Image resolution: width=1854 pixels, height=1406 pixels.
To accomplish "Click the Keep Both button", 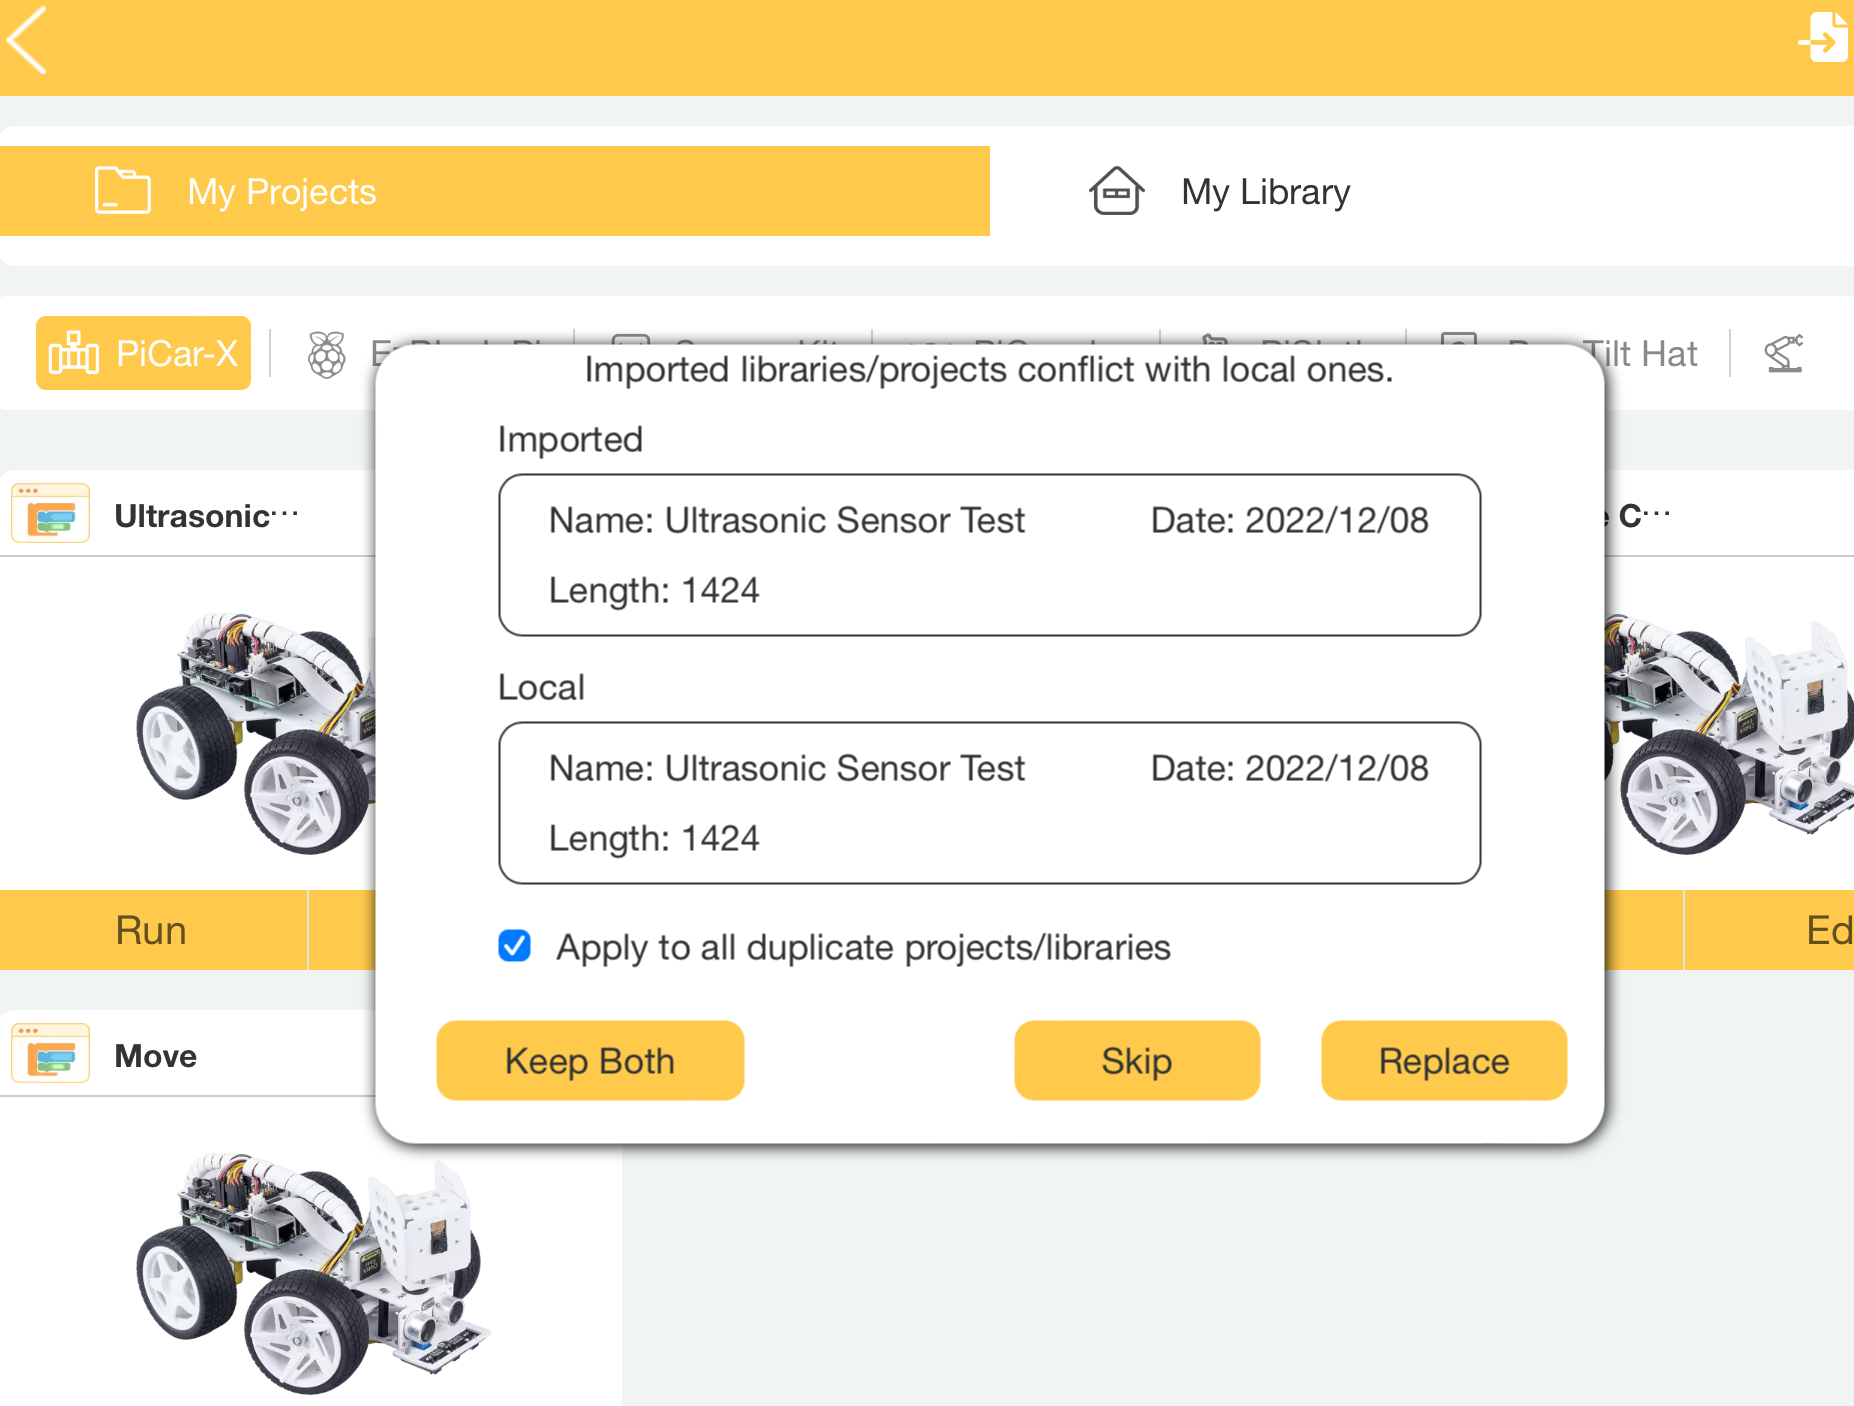I will pyautogui.click(x=590, y=1061).
